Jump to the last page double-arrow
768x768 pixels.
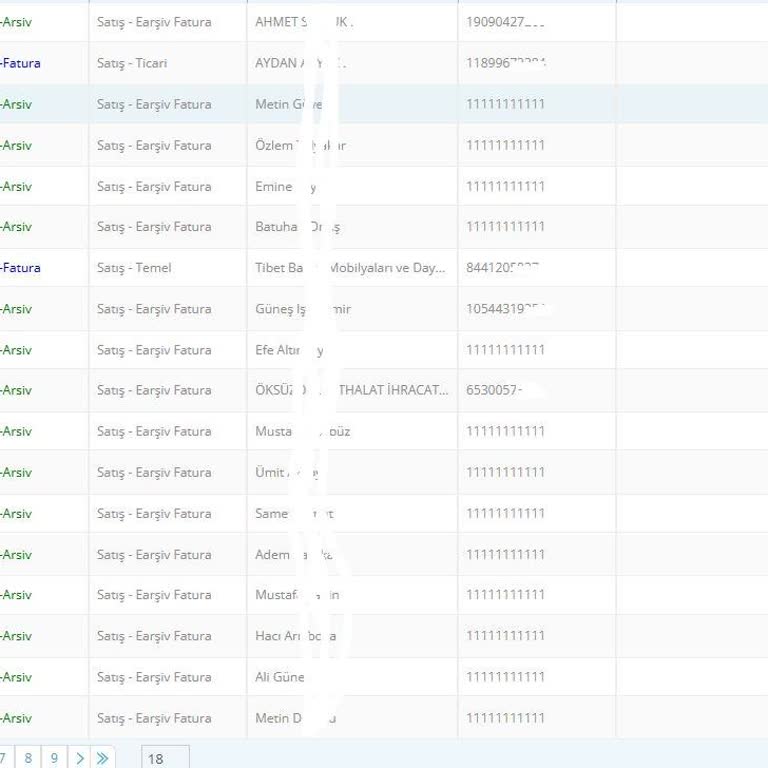[x=103, y=758]
